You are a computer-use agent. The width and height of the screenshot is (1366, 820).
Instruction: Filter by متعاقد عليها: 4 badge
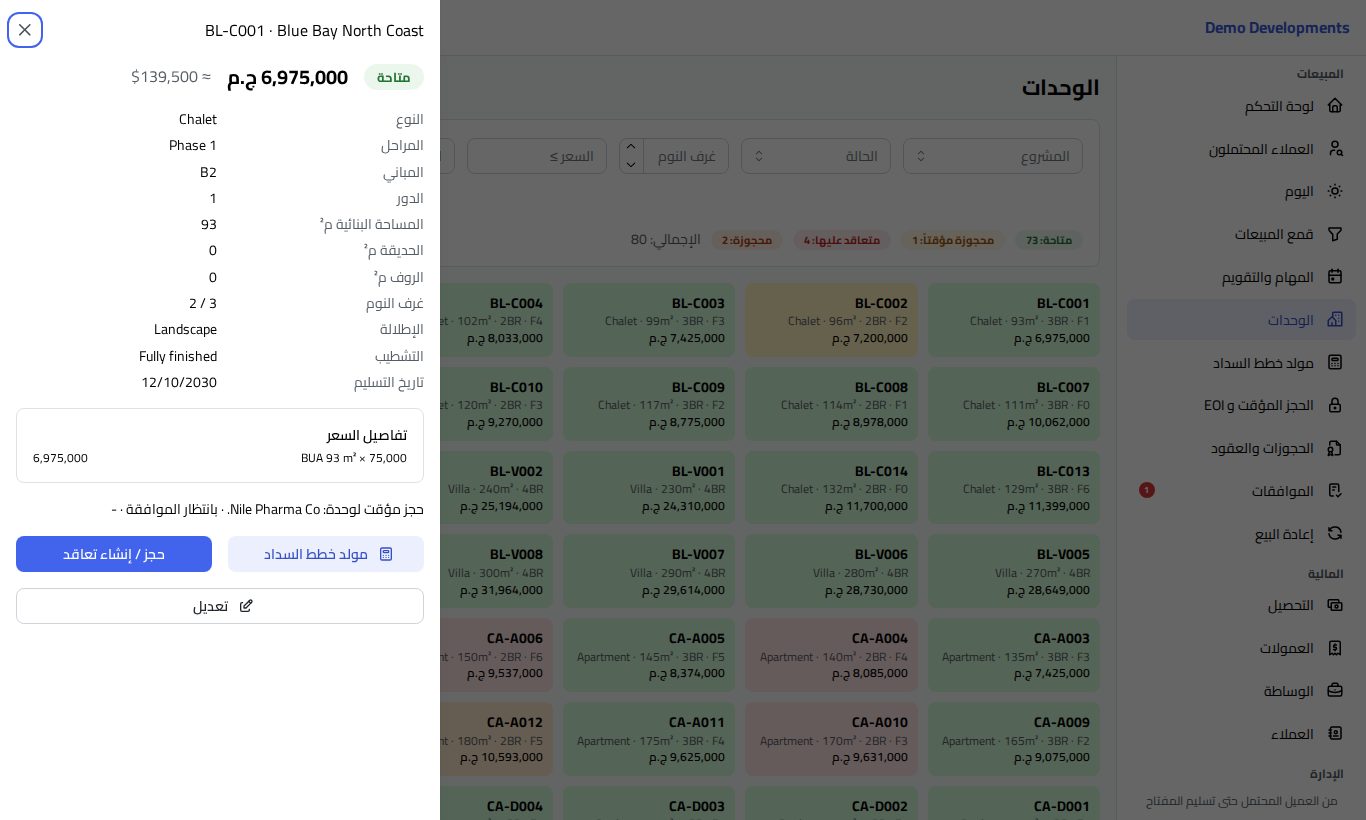[842, 240]
